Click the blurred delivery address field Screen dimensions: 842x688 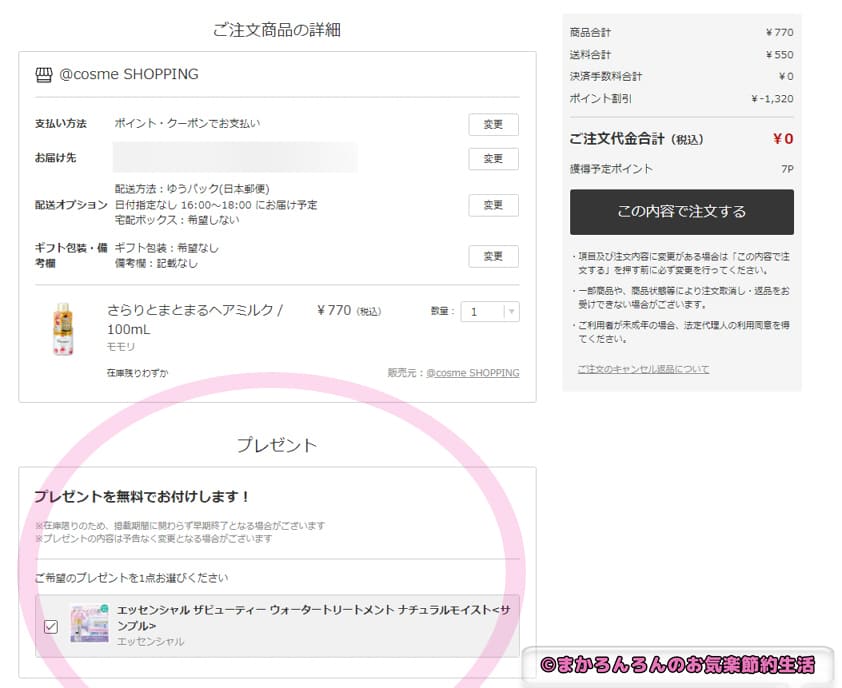235,157
